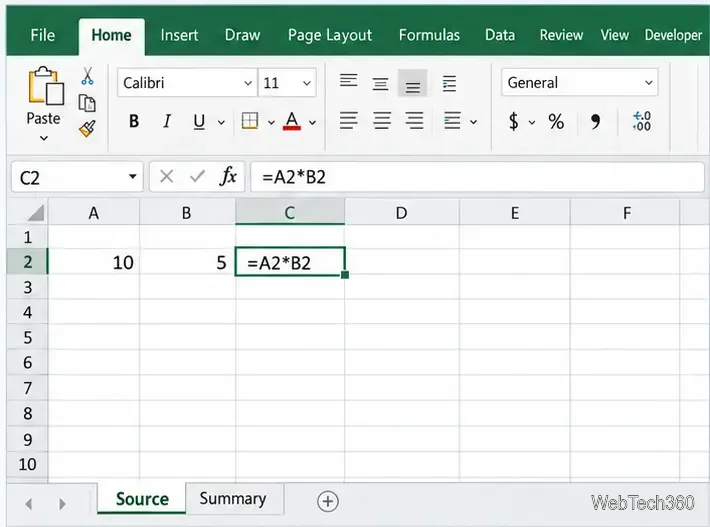Viewport: 710px width, 527px height.
Task: Open the Developer tab
Action: click(673, 35)
